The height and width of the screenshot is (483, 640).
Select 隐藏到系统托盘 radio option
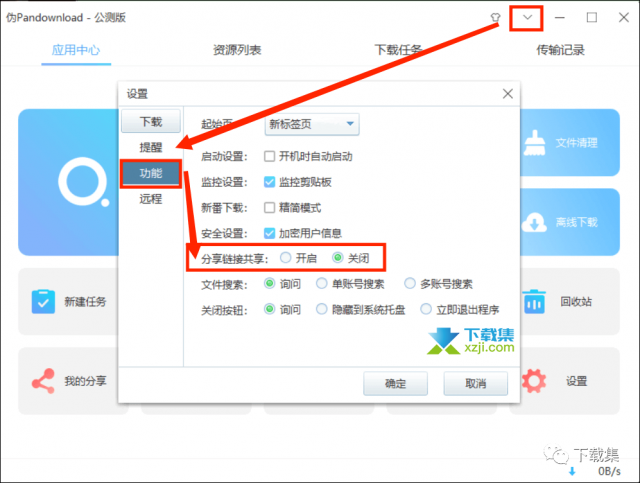tap(322, 309)
